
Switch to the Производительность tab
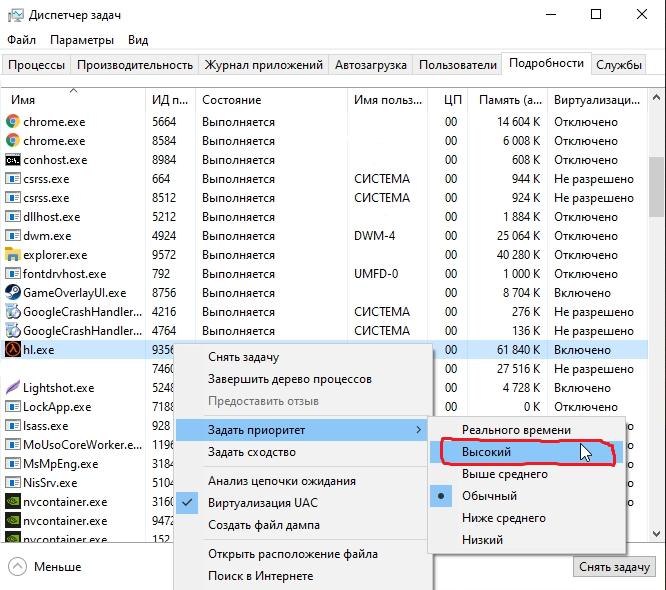135,65
